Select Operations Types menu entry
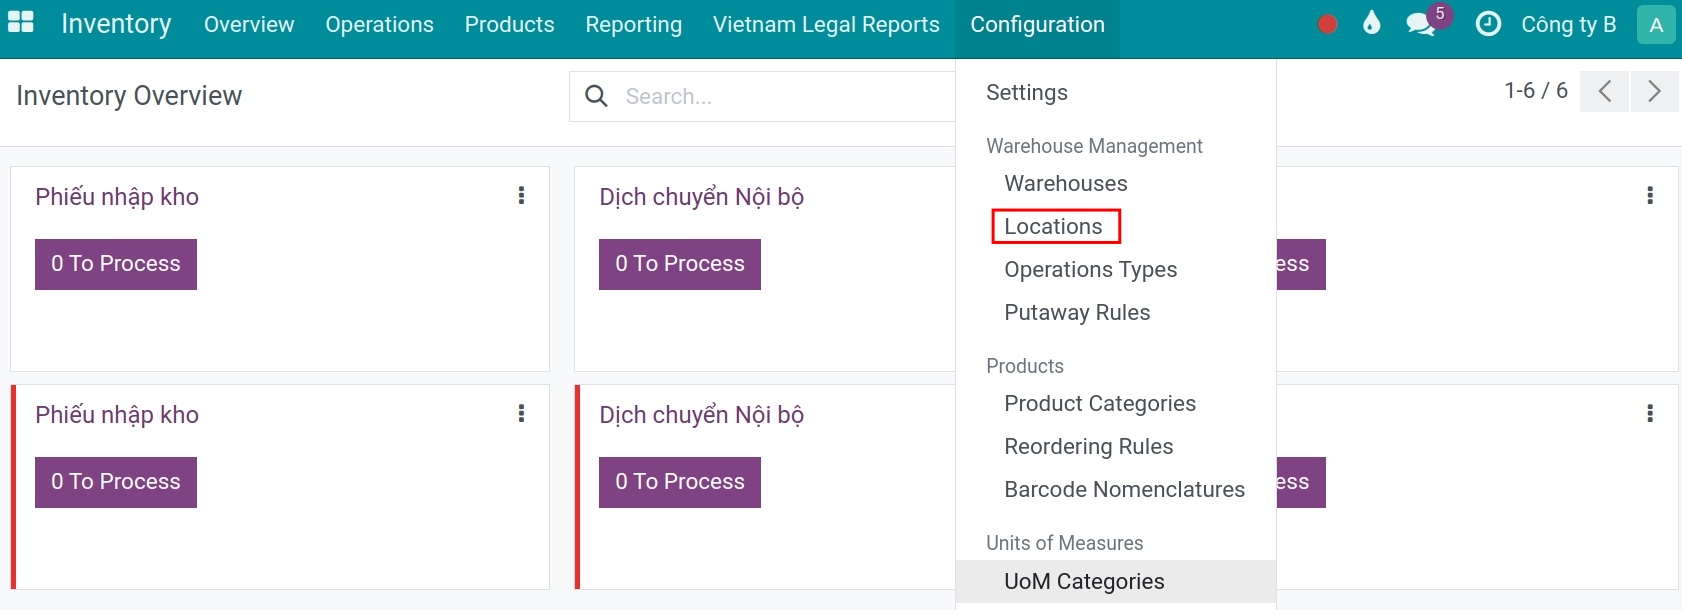This screenshot has width=1682, height=610. (x=1091, y=270)
